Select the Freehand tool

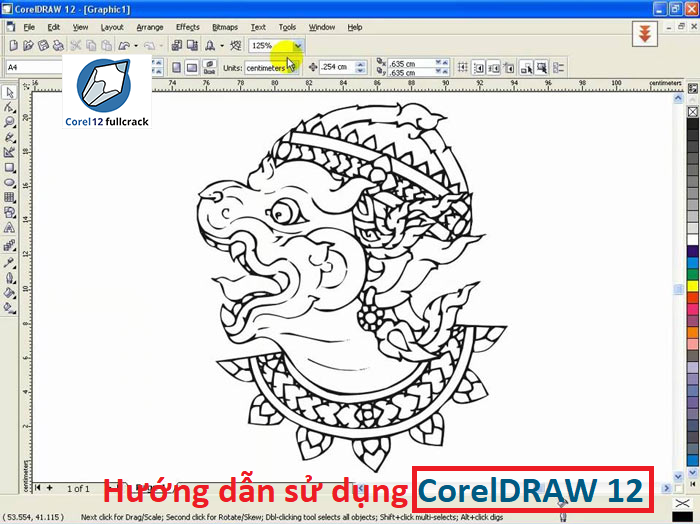[x=9, y=137]
